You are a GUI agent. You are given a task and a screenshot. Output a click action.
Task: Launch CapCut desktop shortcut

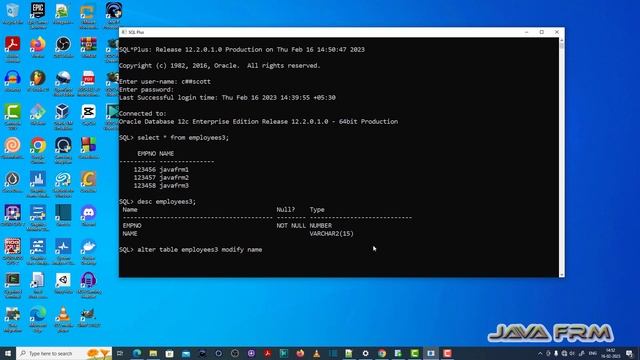coord(89,114)
